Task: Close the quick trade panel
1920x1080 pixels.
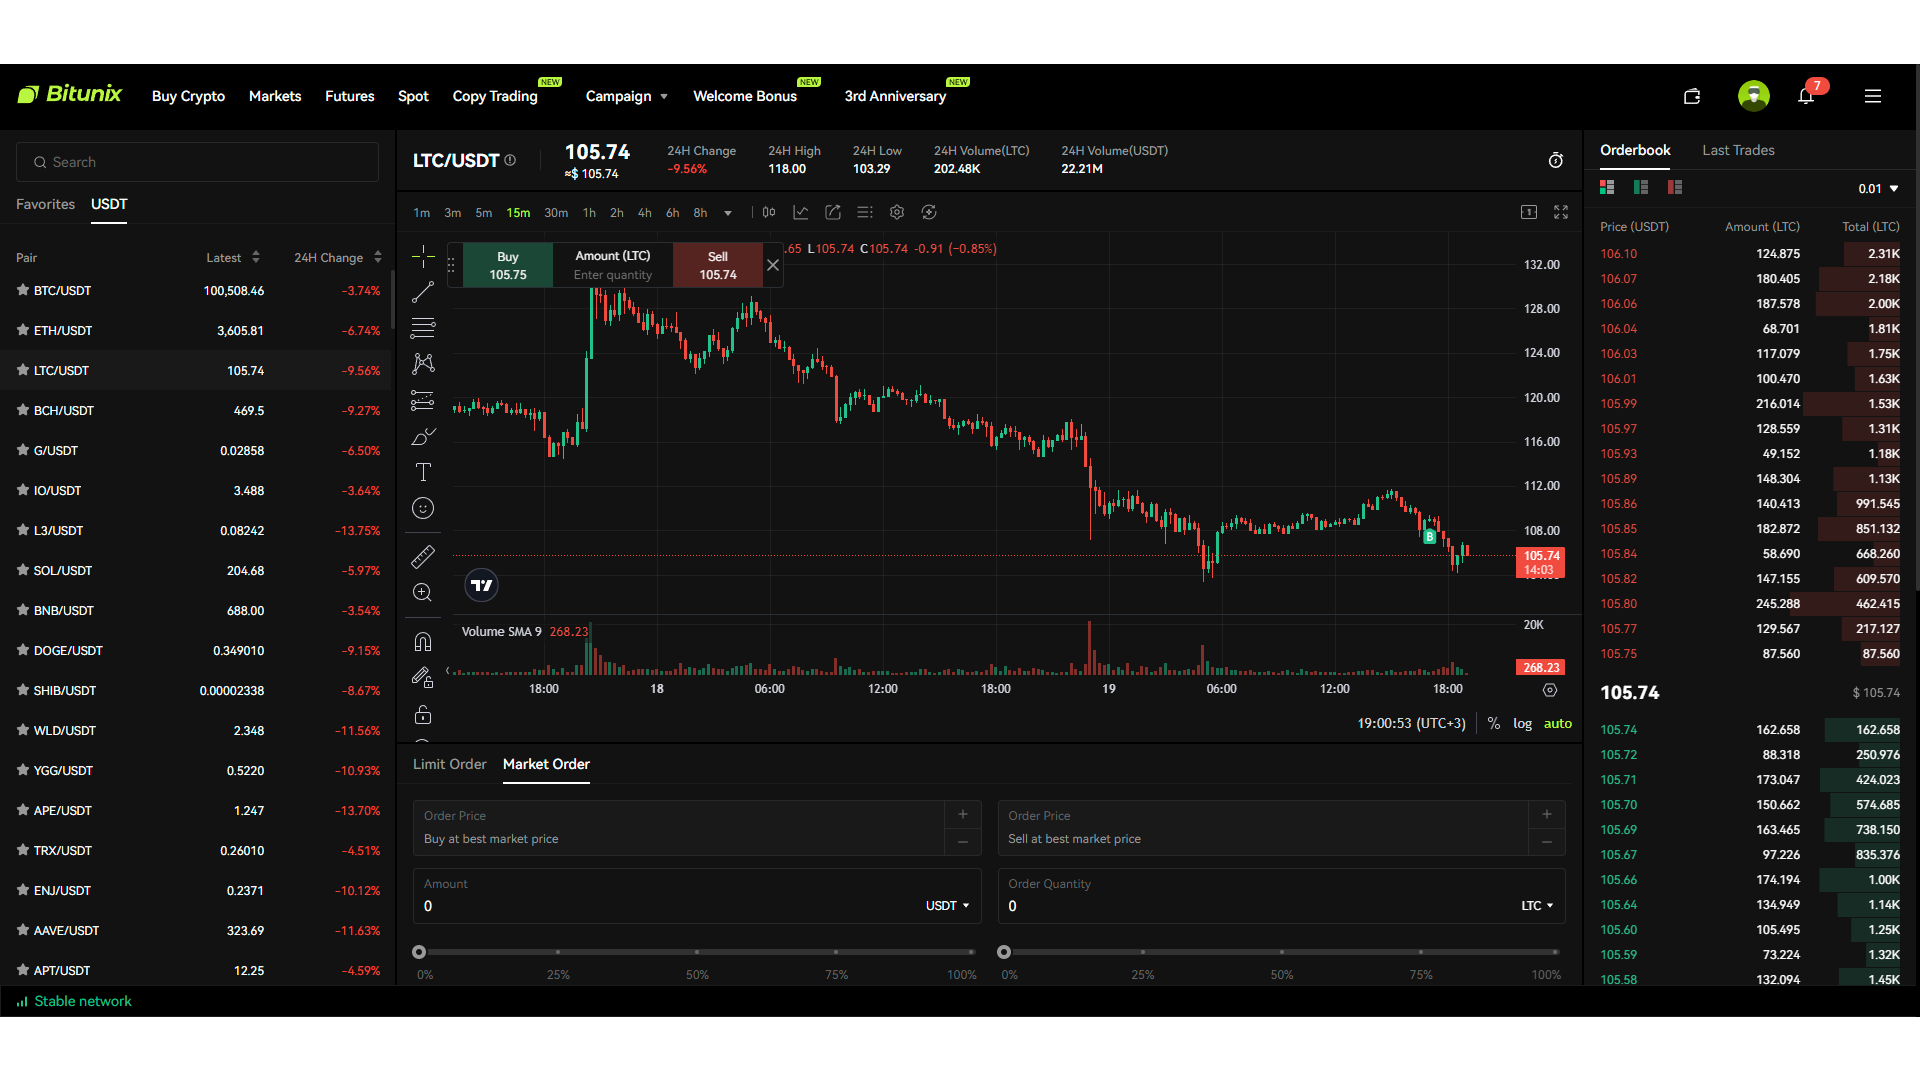Action: coord(773,265)
